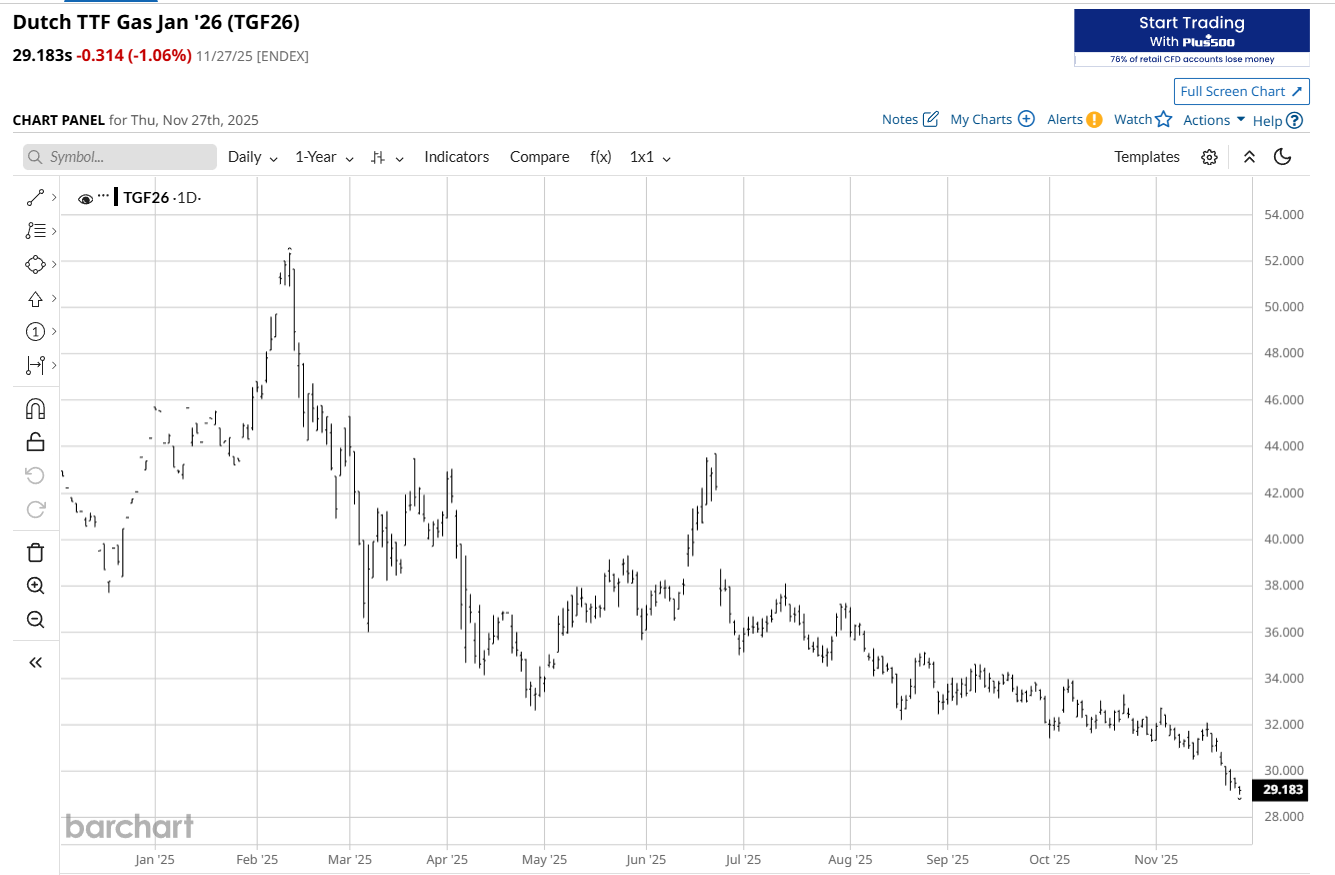
Task: Open the Compare menu item
Action: click(x=539, y=157)
